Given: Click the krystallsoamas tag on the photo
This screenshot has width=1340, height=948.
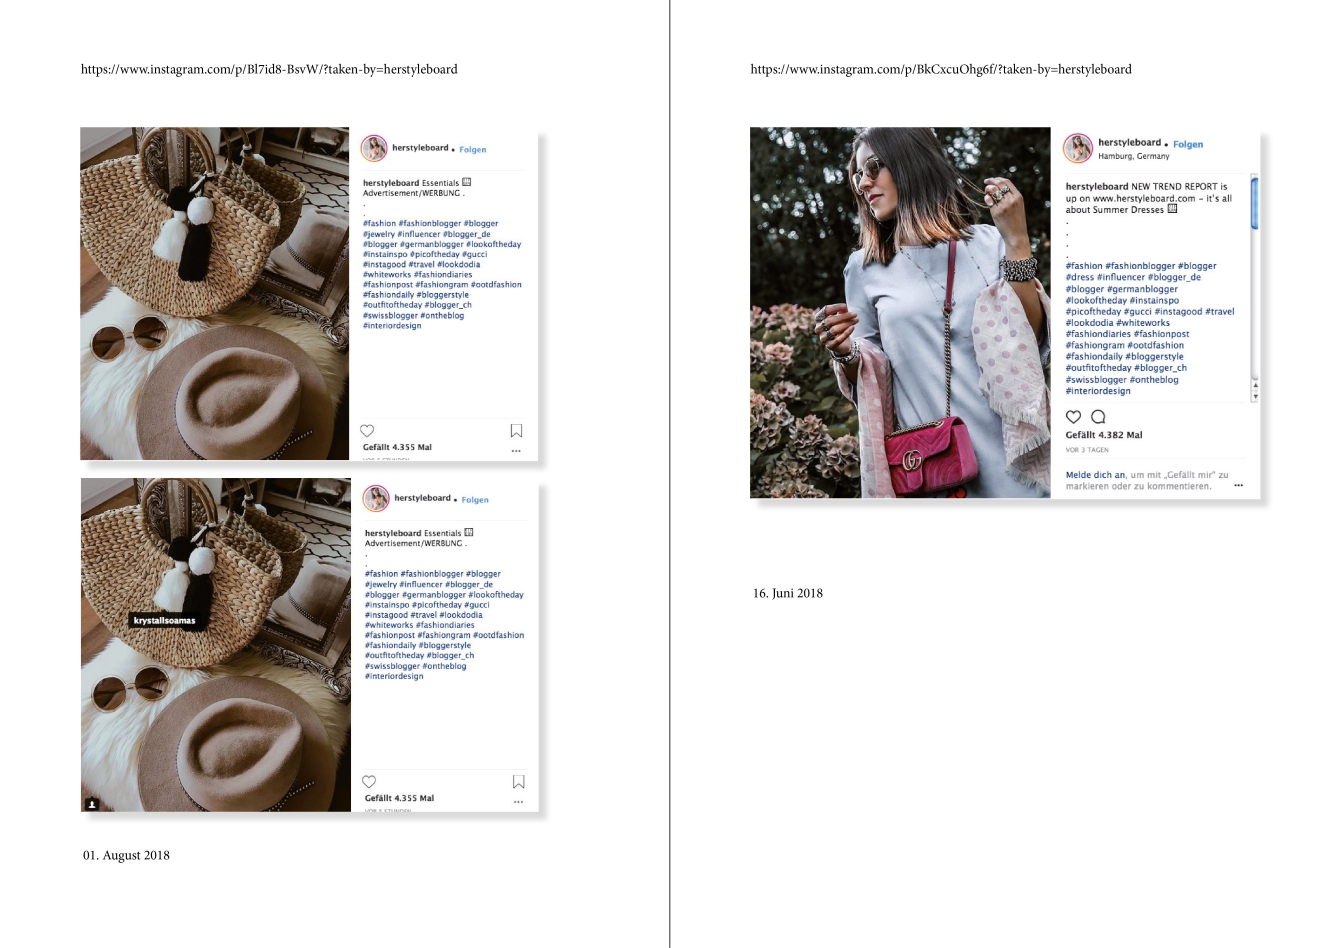Looking at the screenshot, I should click(x=165, y=621).
